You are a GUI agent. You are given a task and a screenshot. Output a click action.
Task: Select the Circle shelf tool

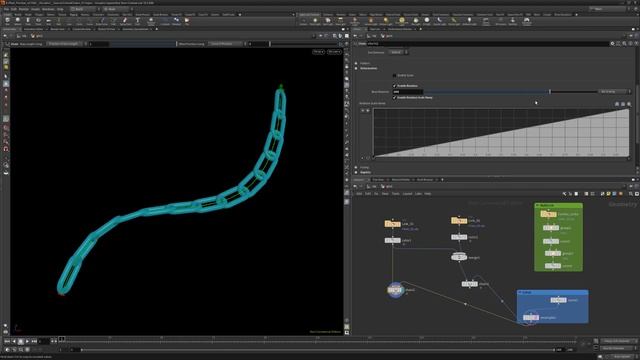[79, 21]
